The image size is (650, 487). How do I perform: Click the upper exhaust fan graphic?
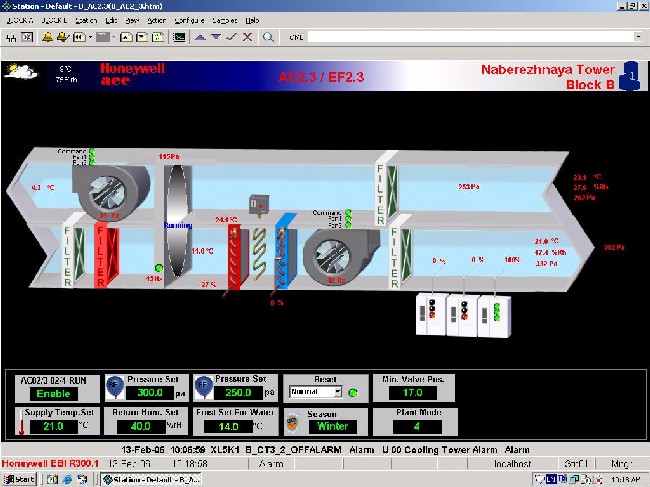pyautogui.click(x=110, y=192)
